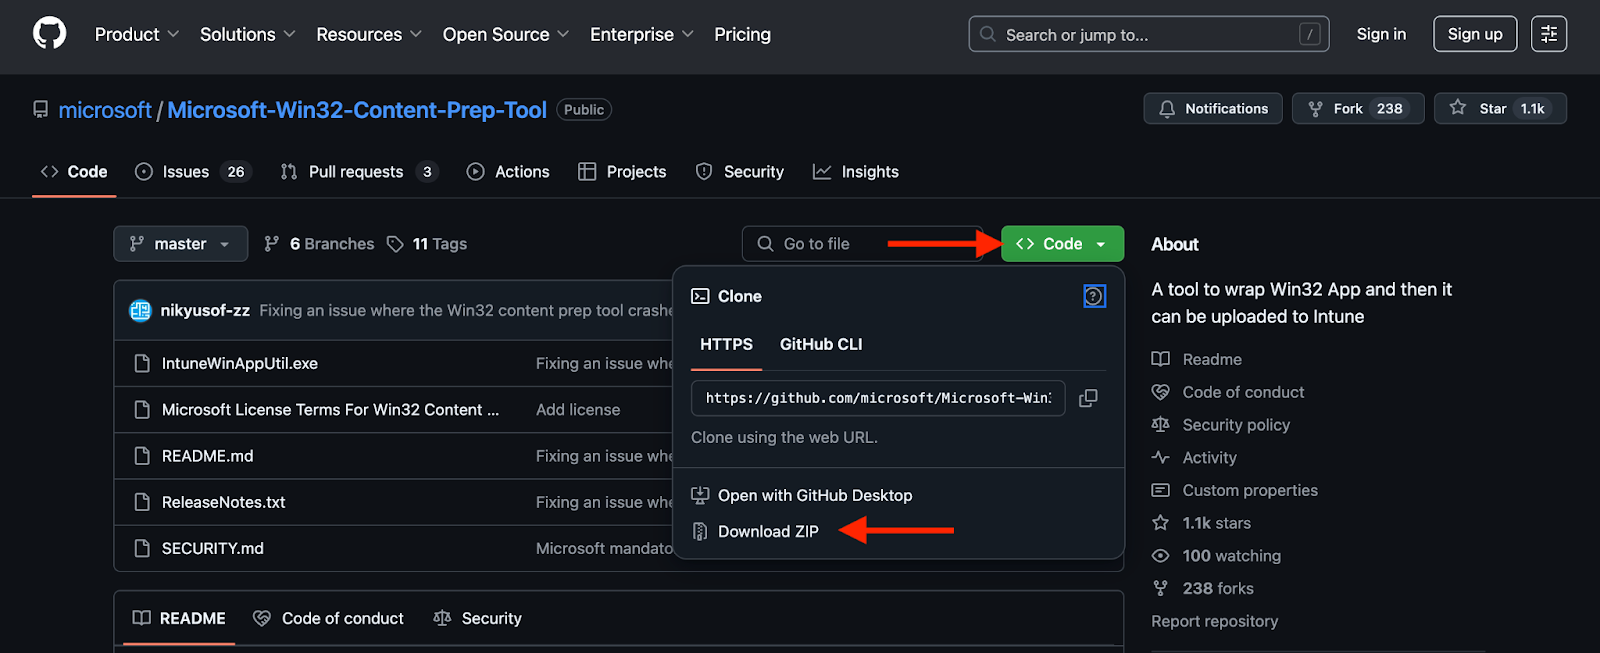1600x653 pixels.
Task: Copy the HTTPS clone URL icon
Action: (x=1088, y=398)
